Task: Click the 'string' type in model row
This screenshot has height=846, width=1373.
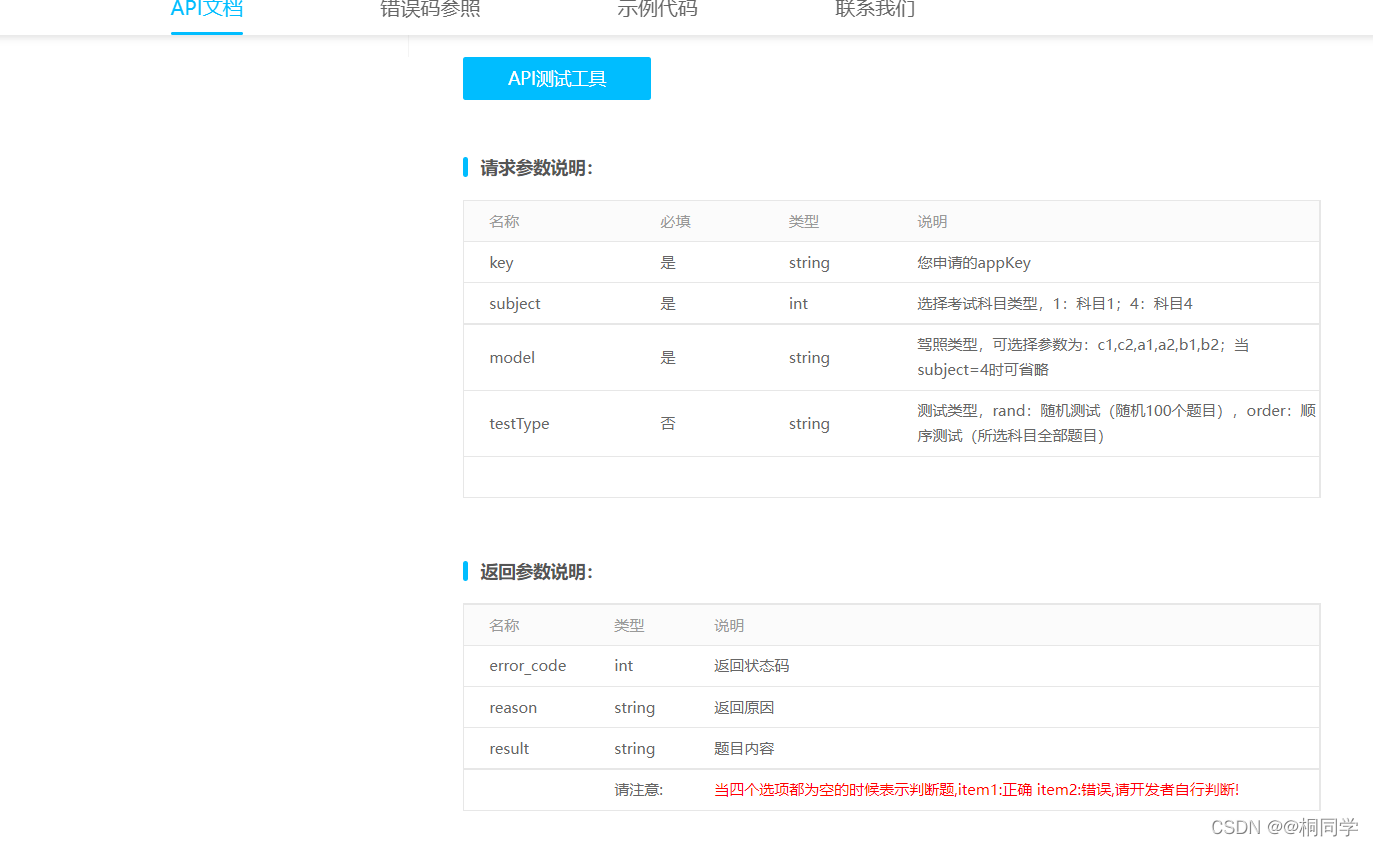Action: 809,358
